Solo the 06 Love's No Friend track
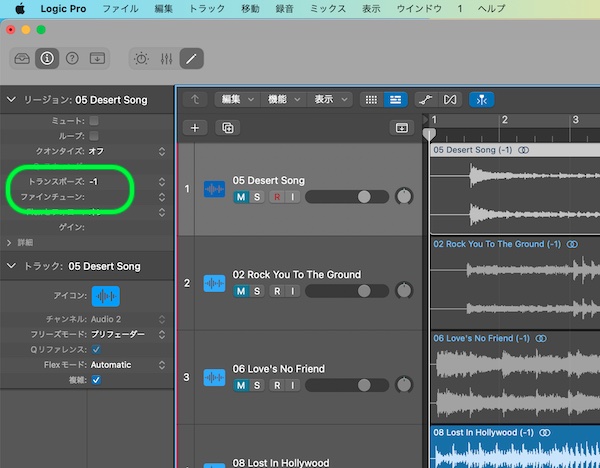 257,385
